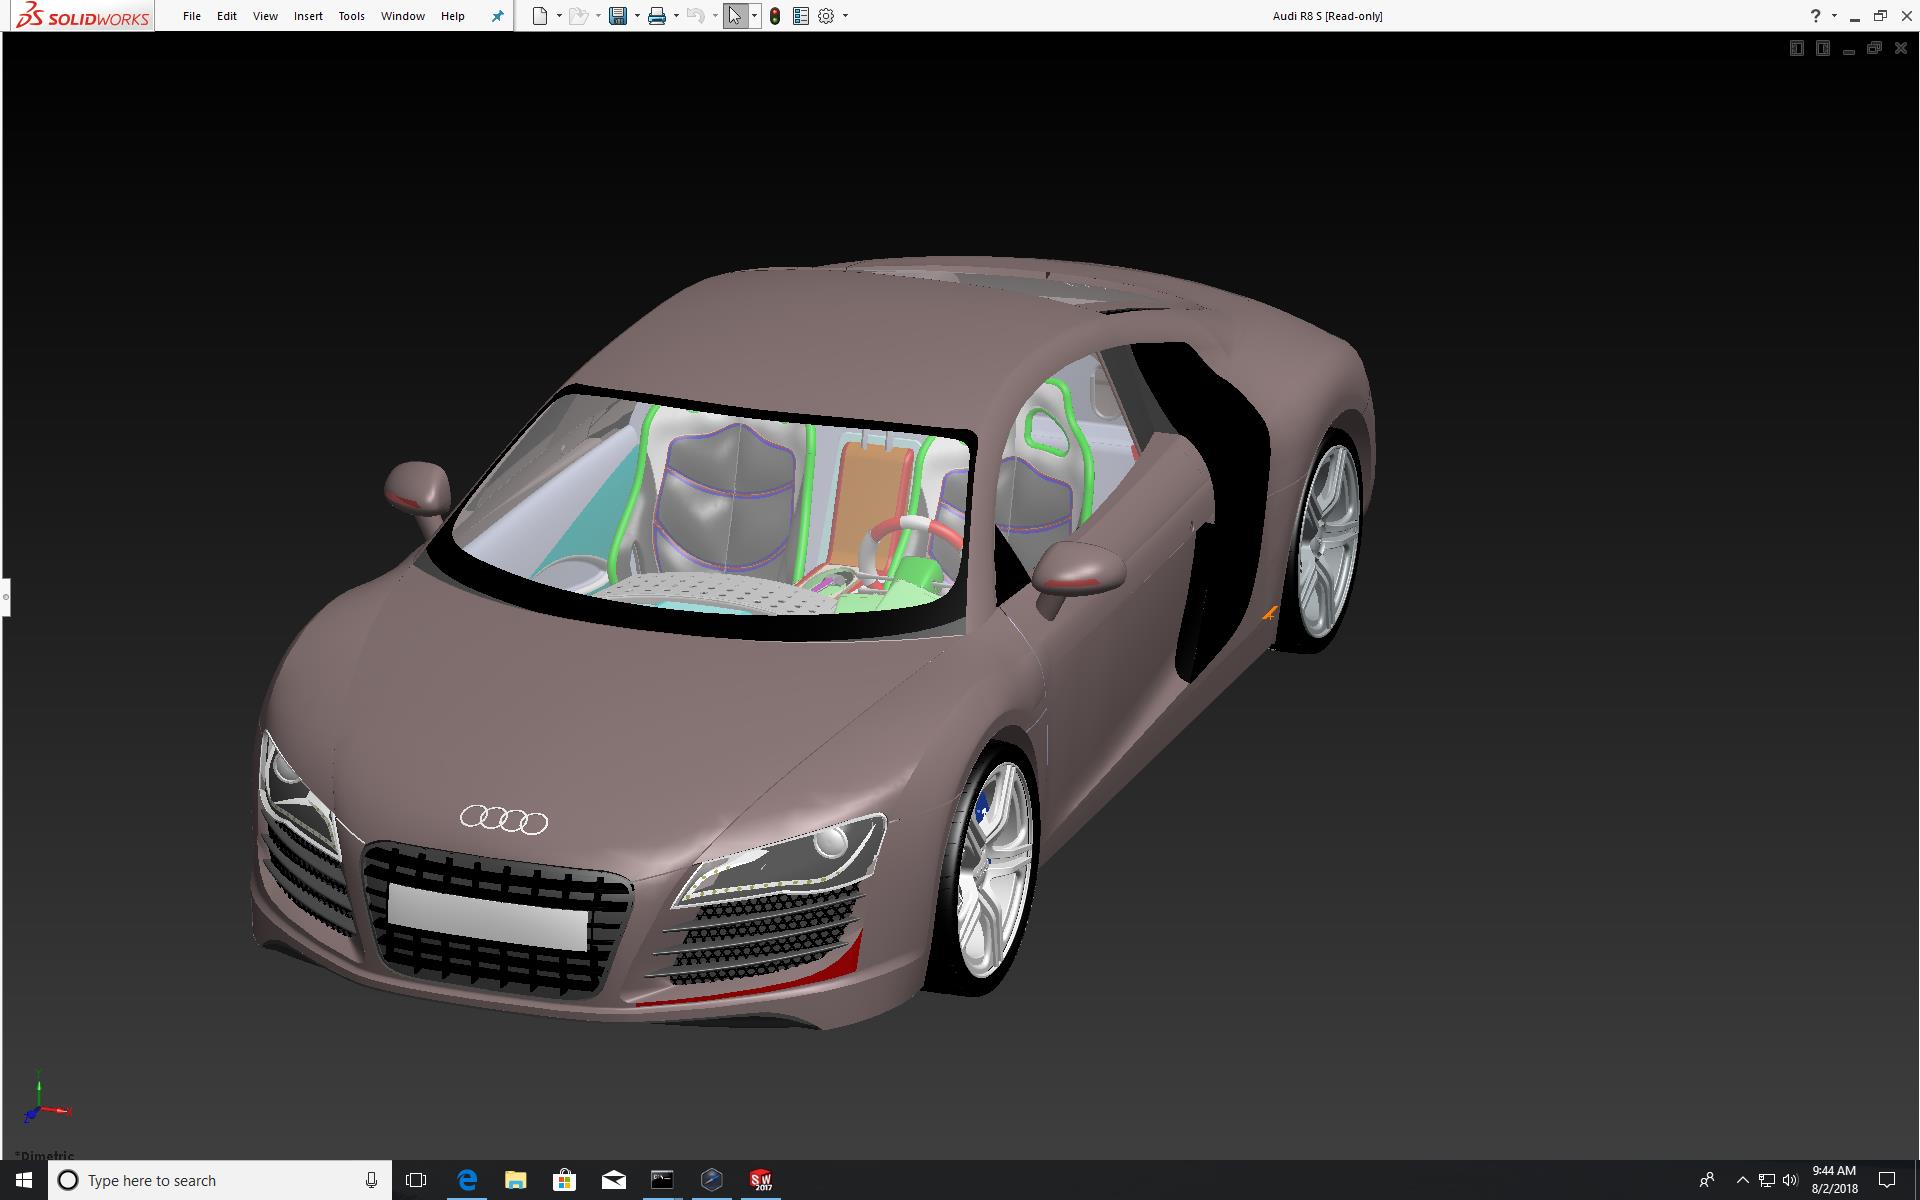Click the Options gear icon
This screenshot has height=1200, width=1920.
pos(826,16)
